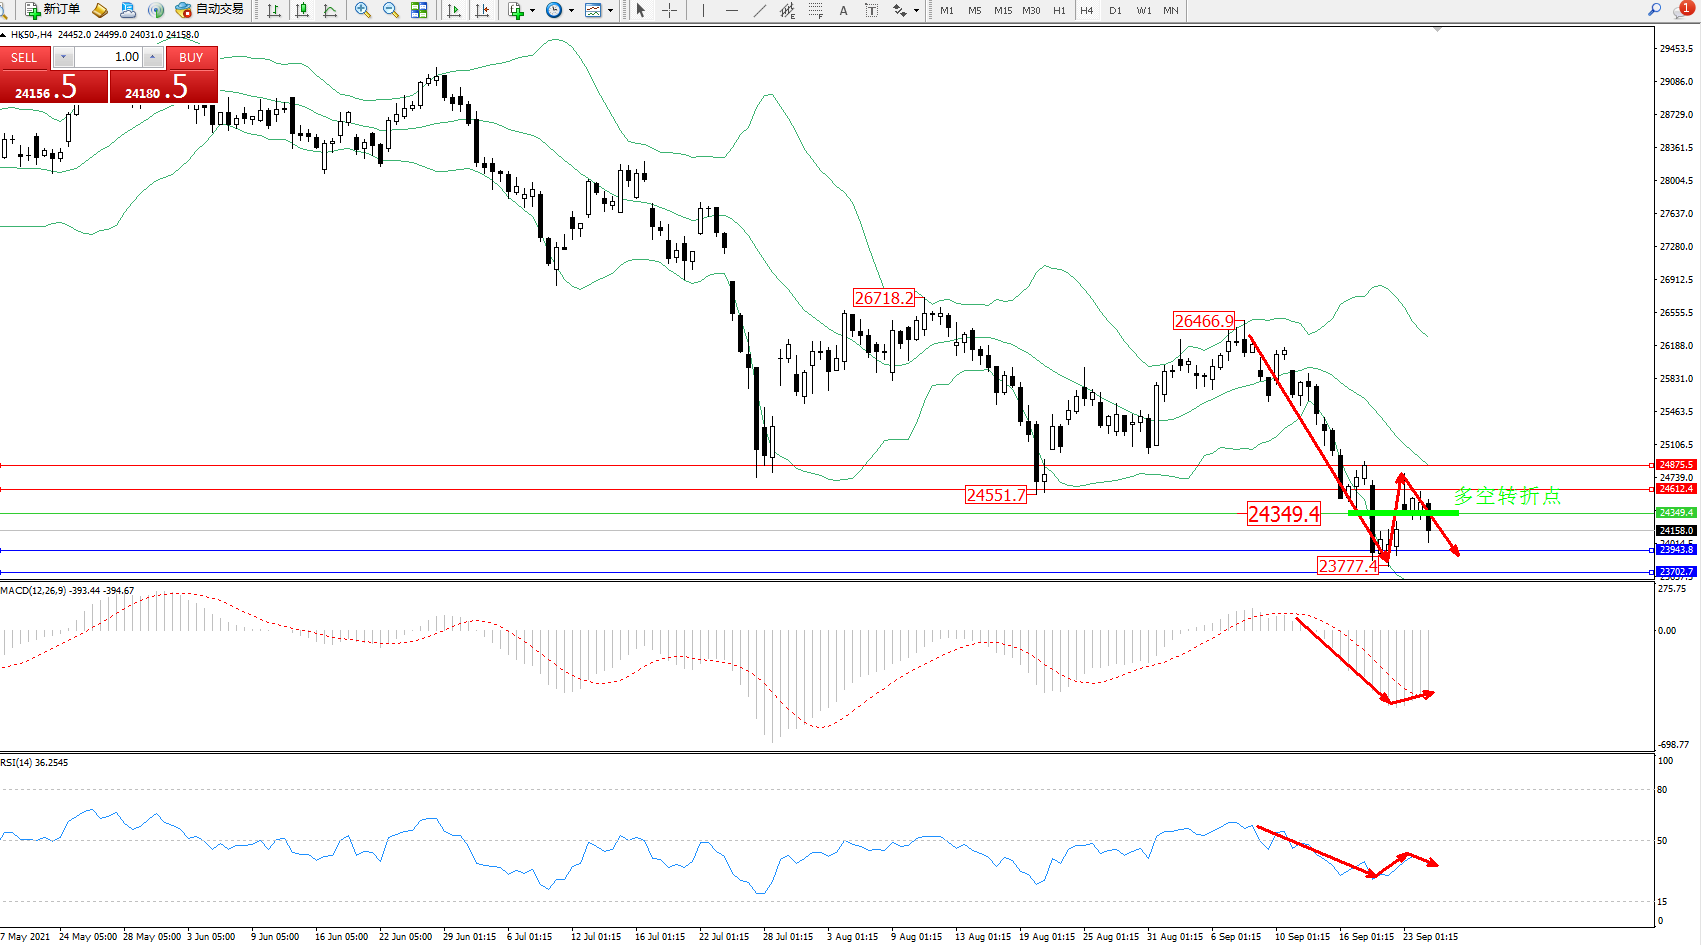This screenshot has width=1701, height=945.
Task: Open the periods clock dropdown arrow
Action: pyautogui.click(x=571, y=11)
